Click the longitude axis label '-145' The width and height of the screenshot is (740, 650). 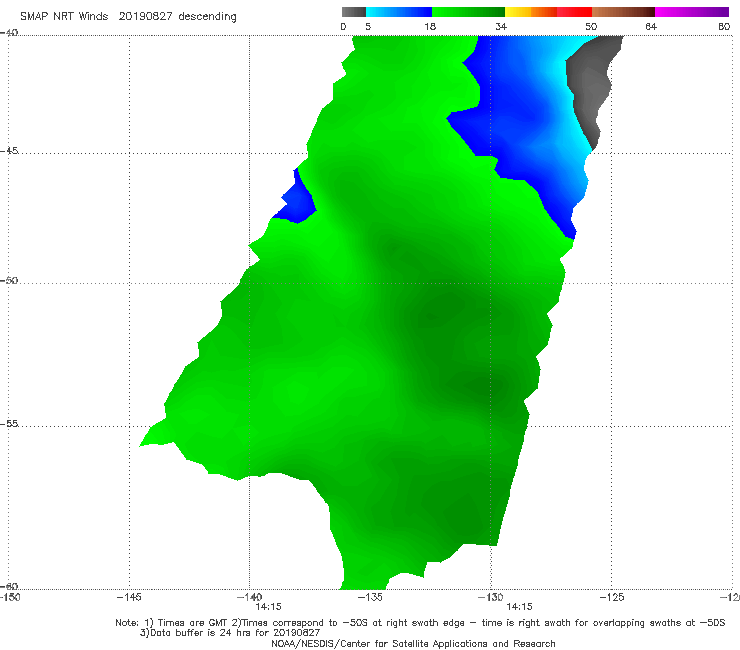pyautogui.click(x=129, y=598)
